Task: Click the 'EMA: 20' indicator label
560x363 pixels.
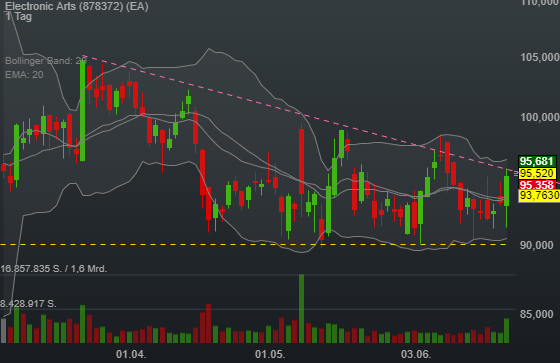Action: pos(24,74)
